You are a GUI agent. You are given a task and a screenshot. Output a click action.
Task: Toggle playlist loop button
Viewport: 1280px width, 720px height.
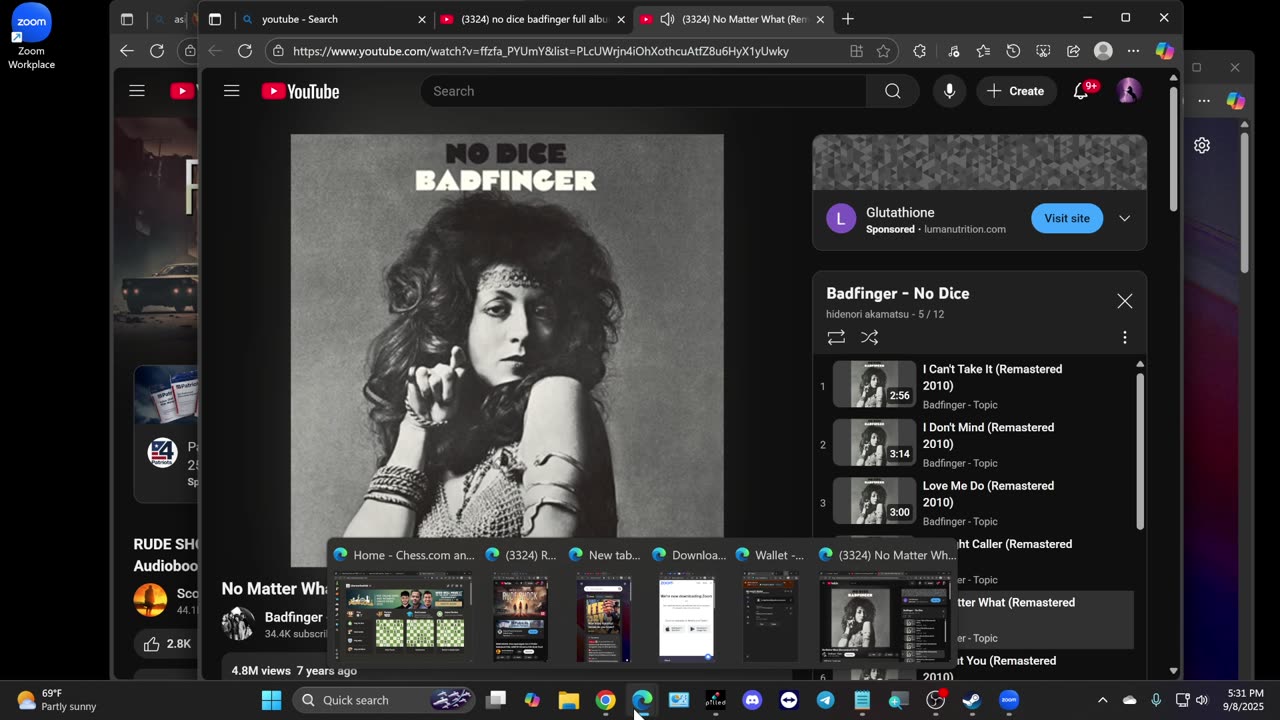(836, 338)
